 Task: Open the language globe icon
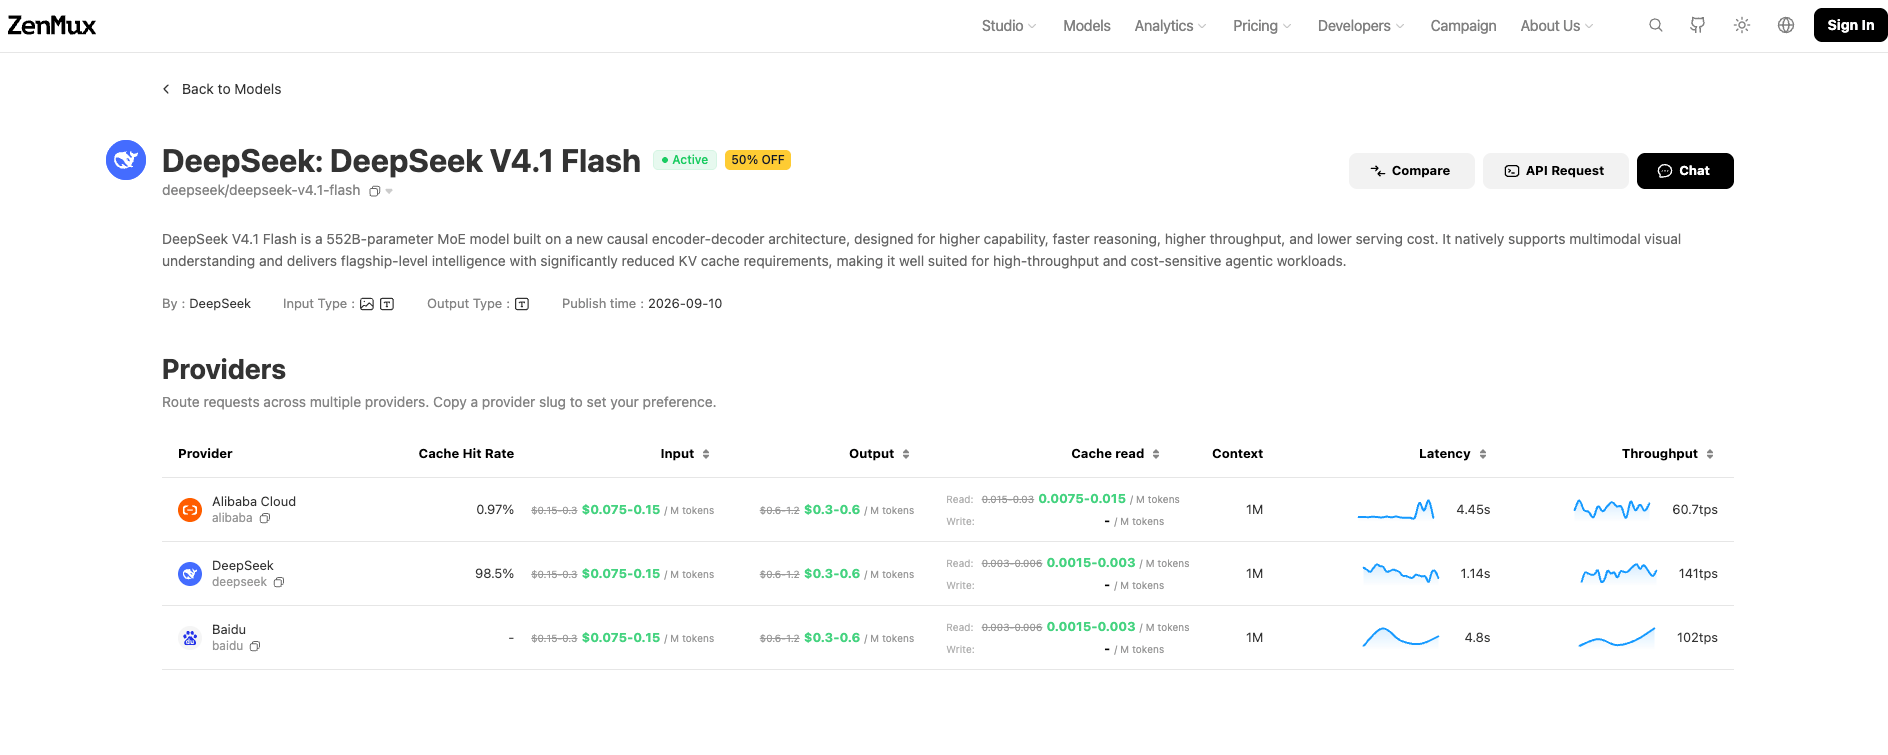pyautogui.click(x=1786, y=25)
